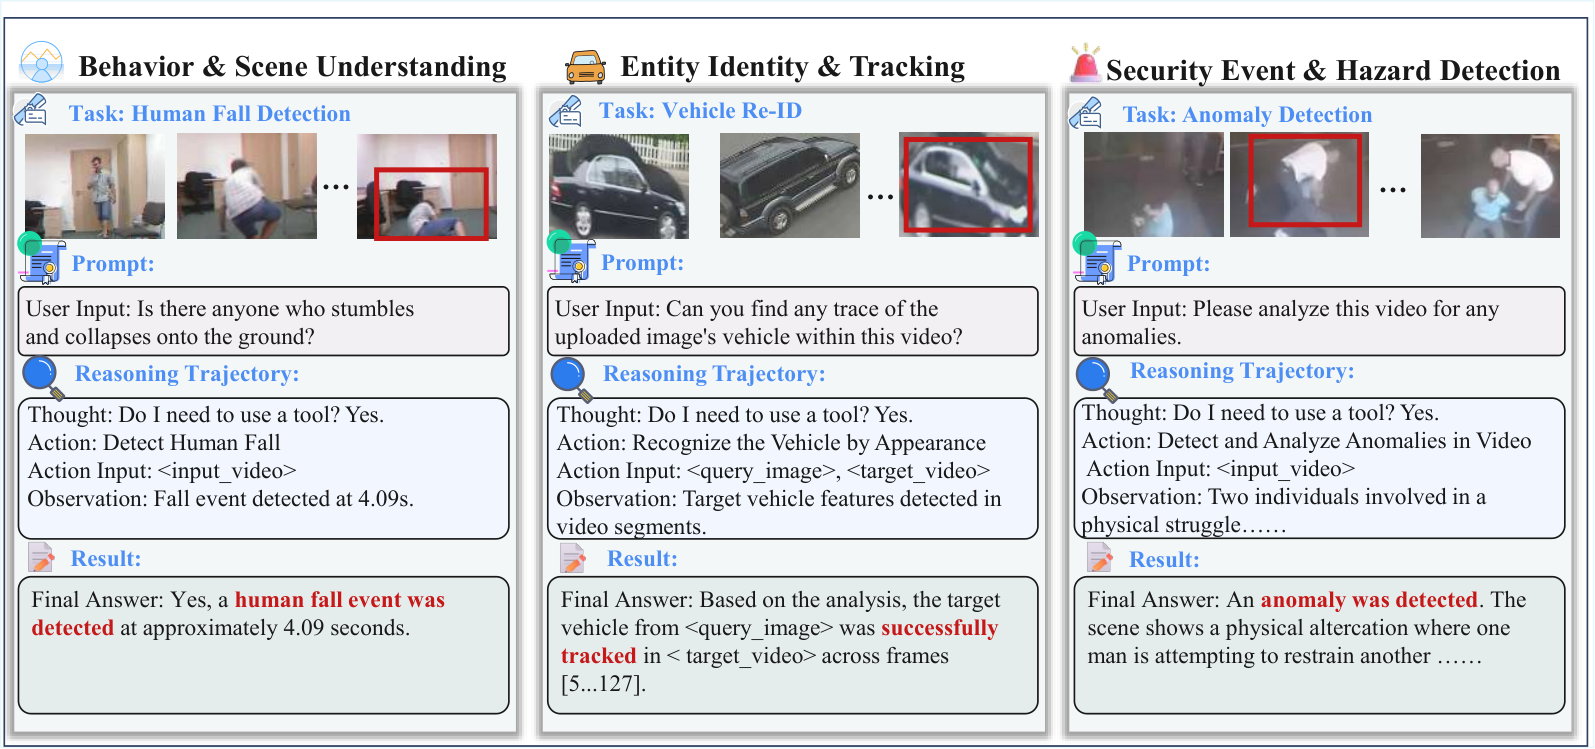The width and height of the screenshot is (1595, 749).
Task: Click "Observation: Fall event detected at 4.09s."
Action: click(x=221, y=499)
